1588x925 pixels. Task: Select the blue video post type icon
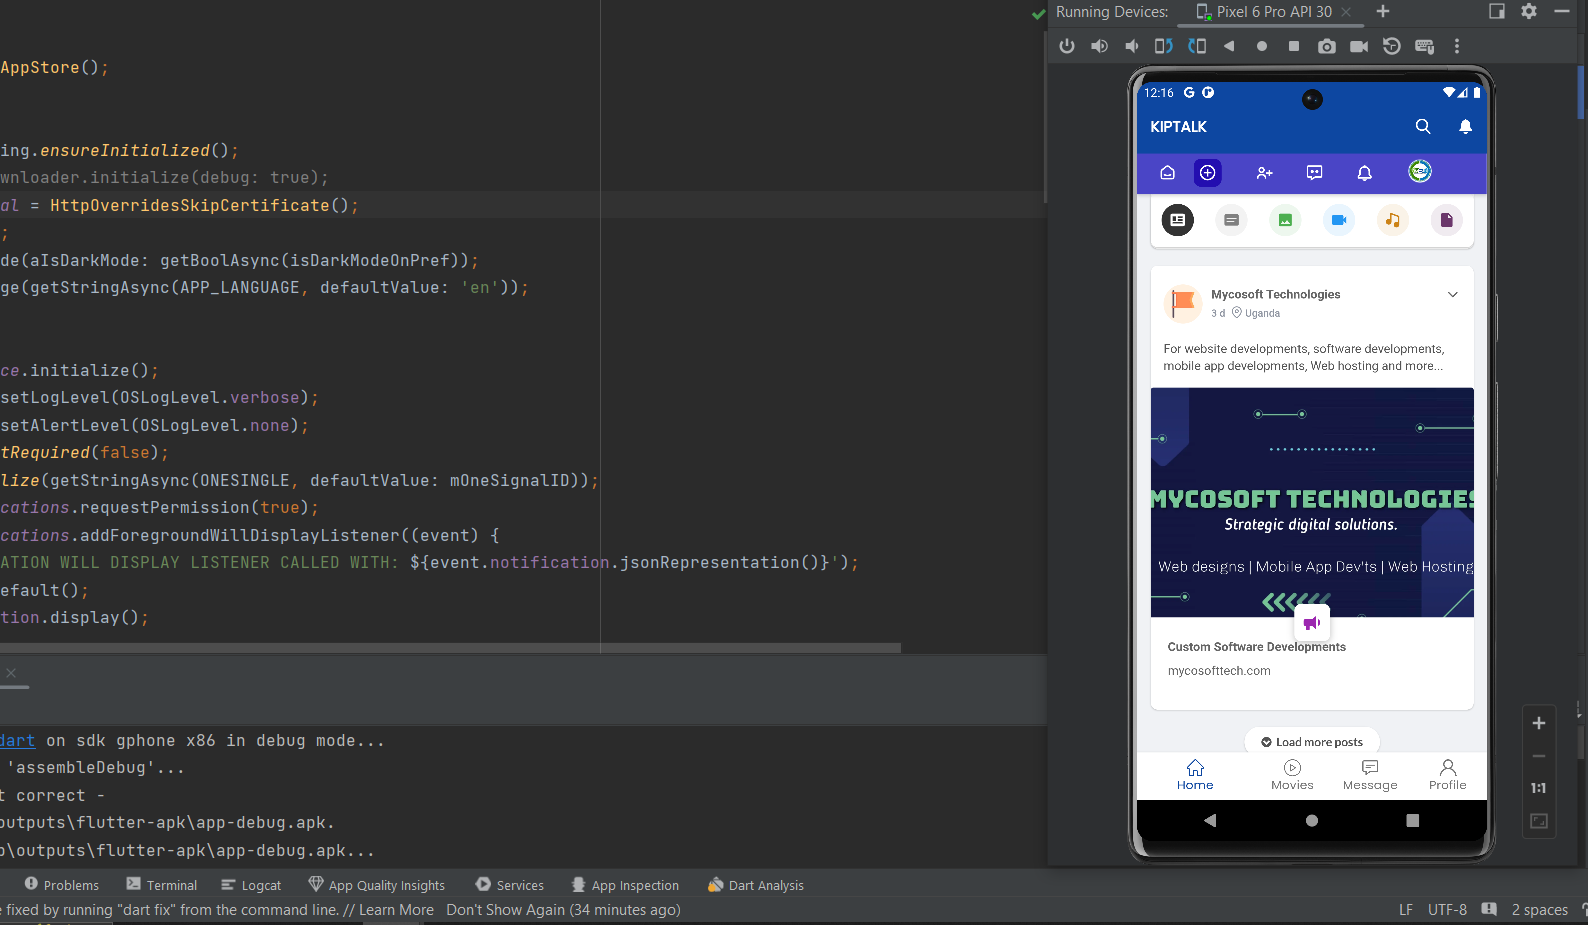coord(1339,220)
